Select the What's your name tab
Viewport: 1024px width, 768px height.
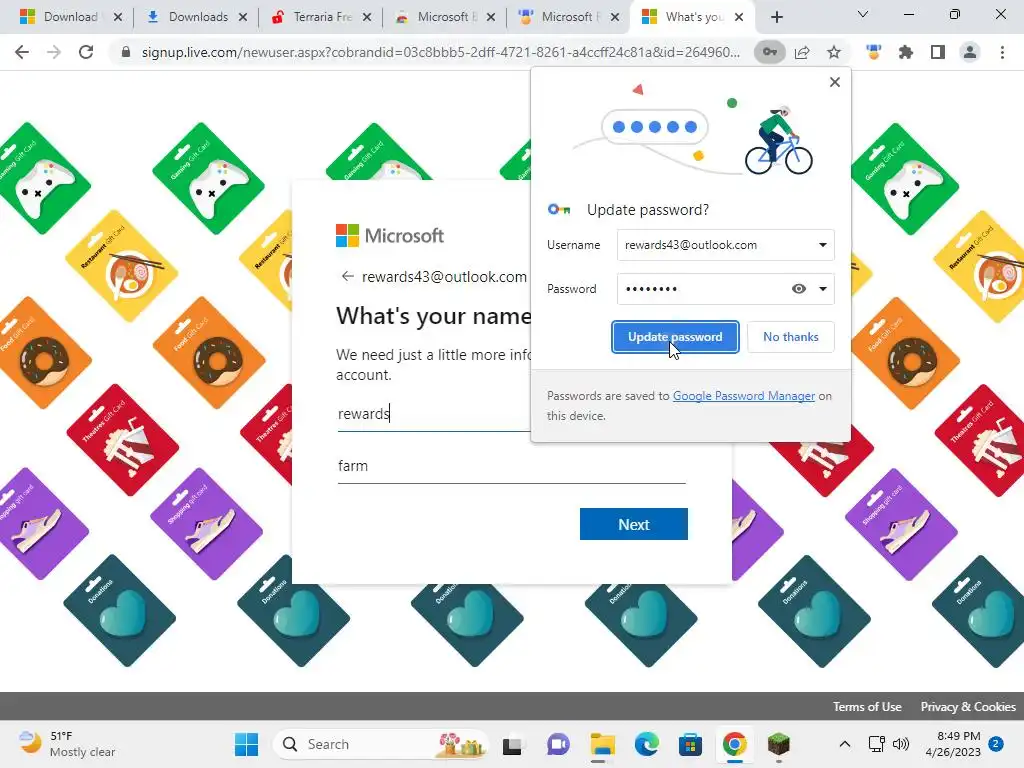694,17
